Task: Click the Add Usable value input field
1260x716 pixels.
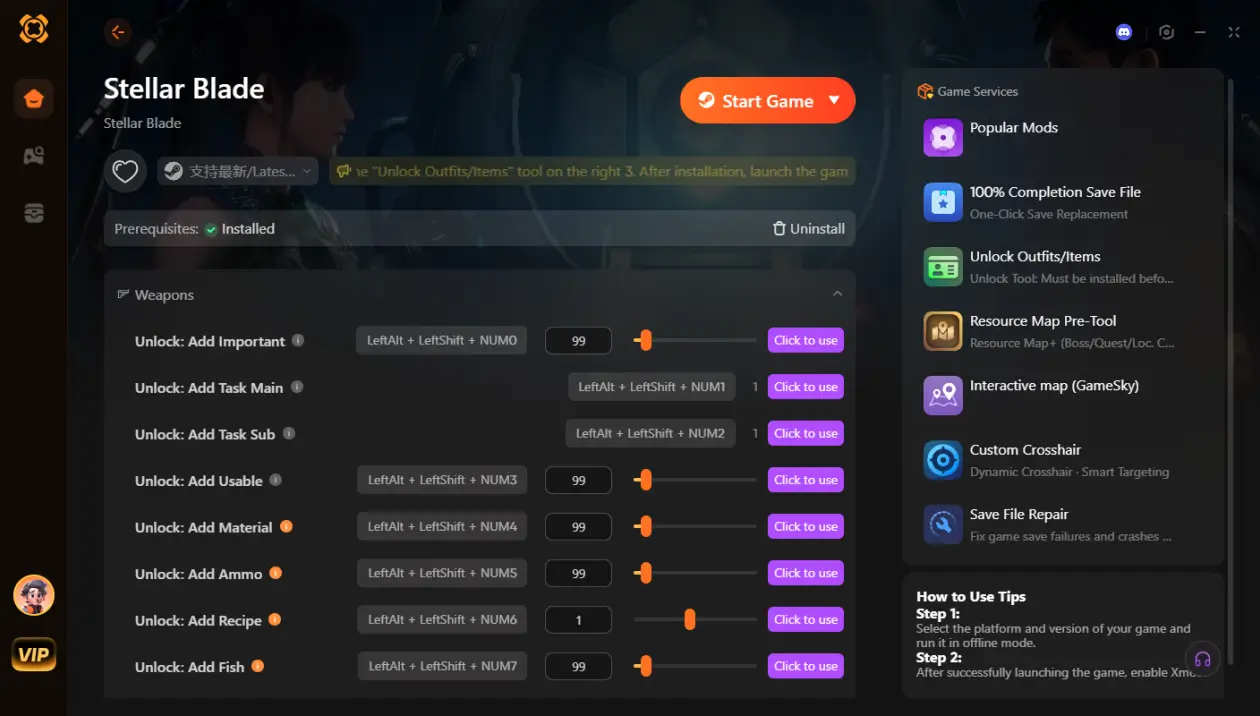Action: pos(578,480)
